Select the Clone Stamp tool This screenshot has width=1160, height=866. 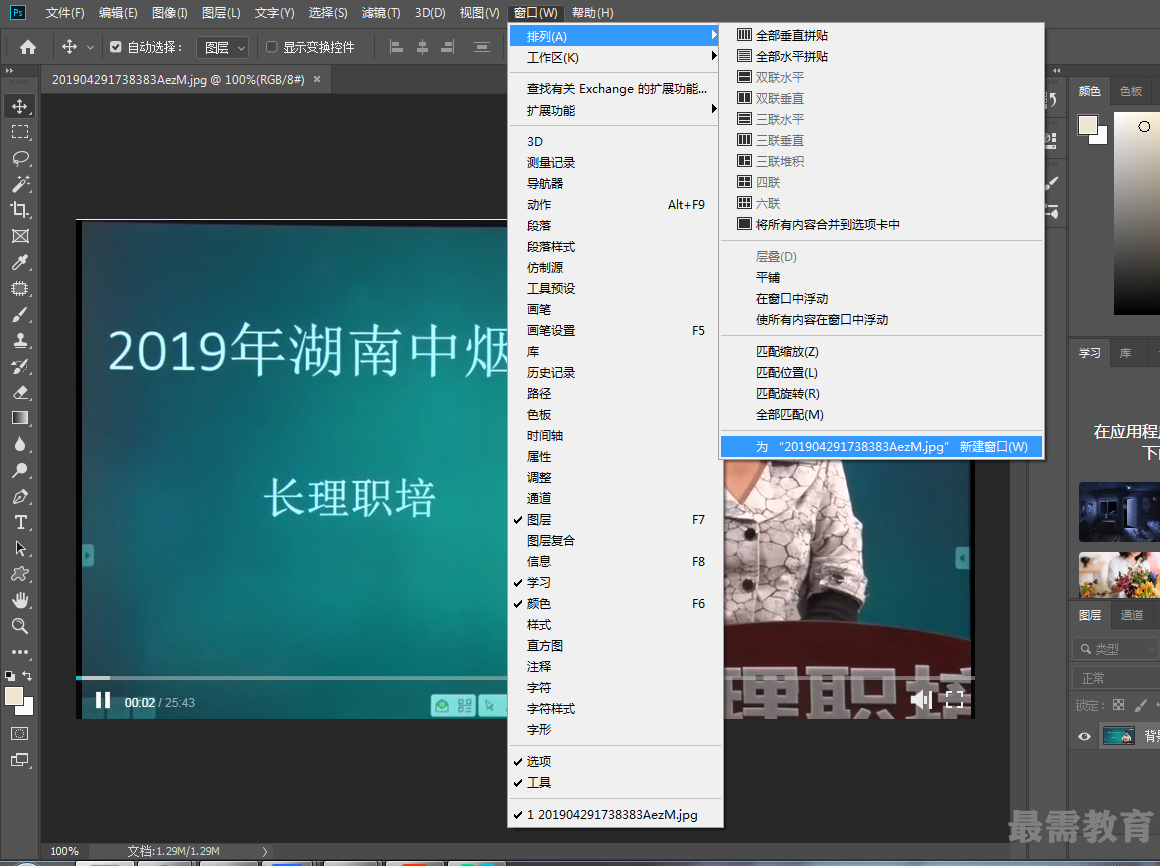coord(20,340)
